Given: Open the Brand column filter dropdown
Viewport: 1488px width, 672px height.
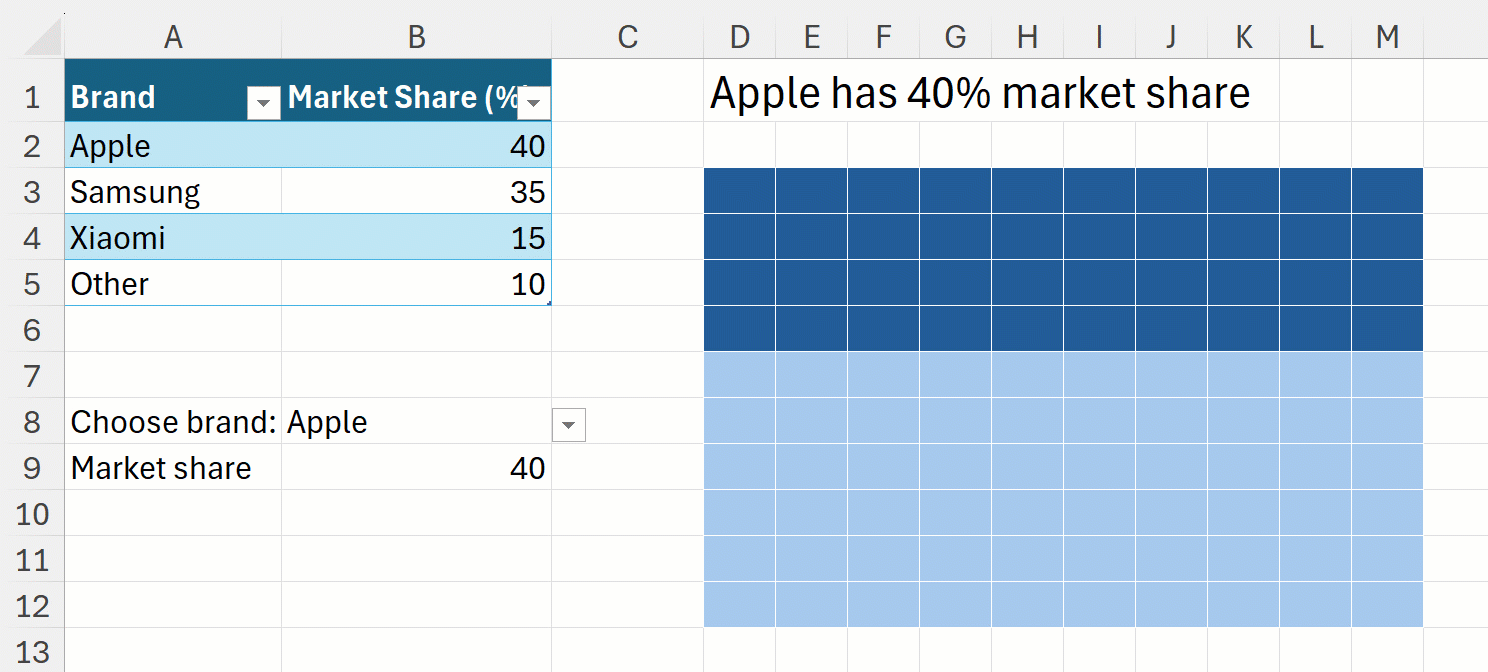Looking at the screenshot, I should (264, 102).
